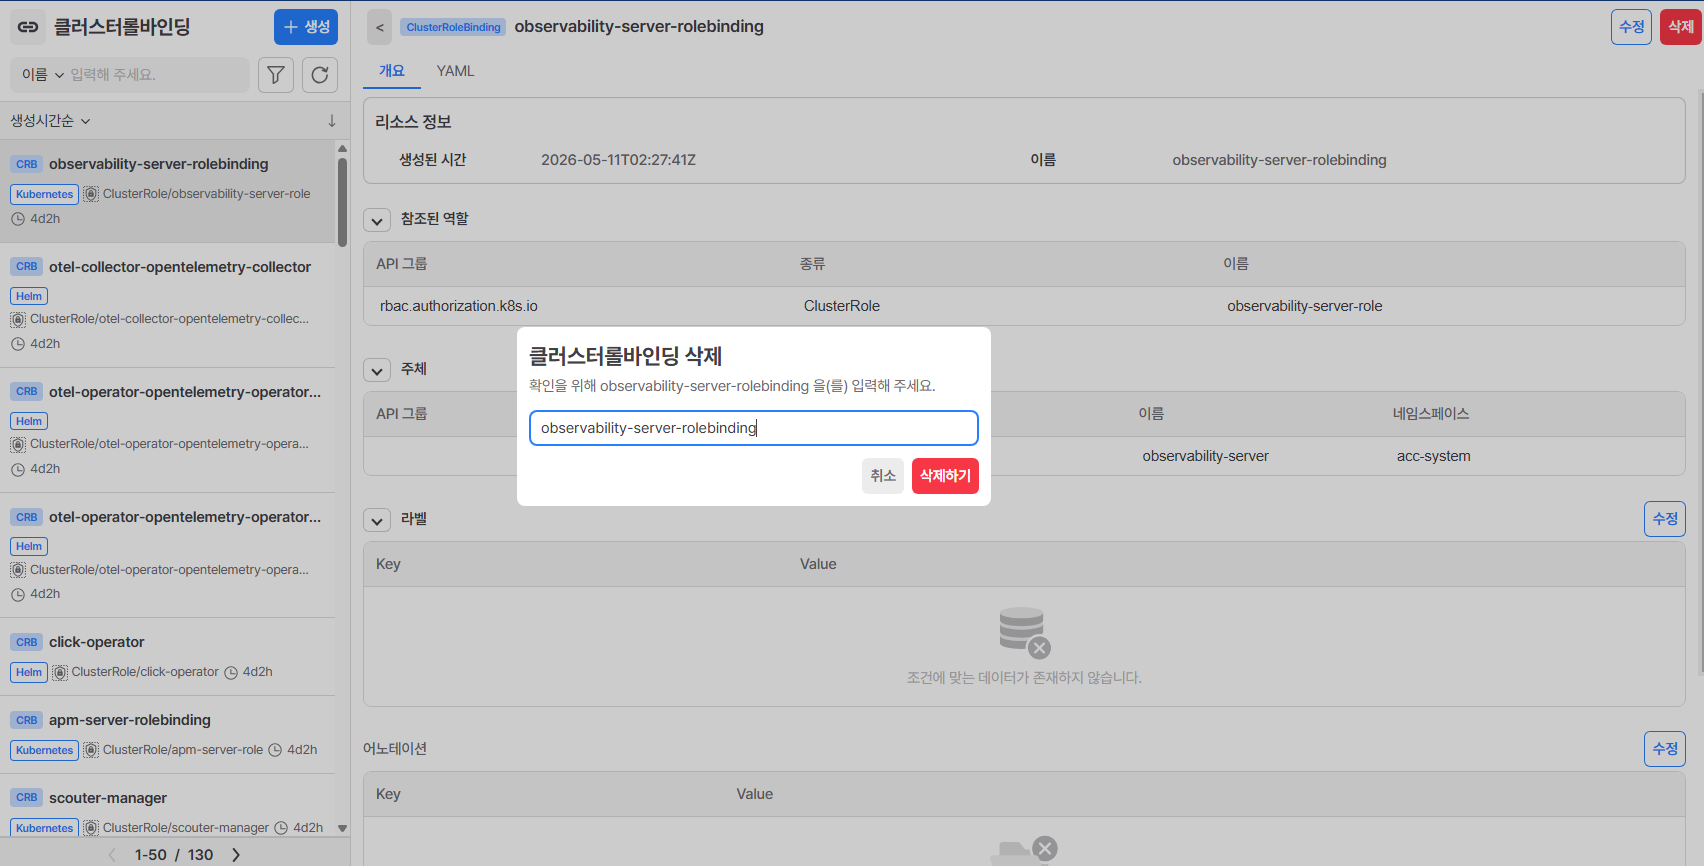Click the CRB badge of click-operator
This screenshot has width=1704, height=866.
pos(26,642)
